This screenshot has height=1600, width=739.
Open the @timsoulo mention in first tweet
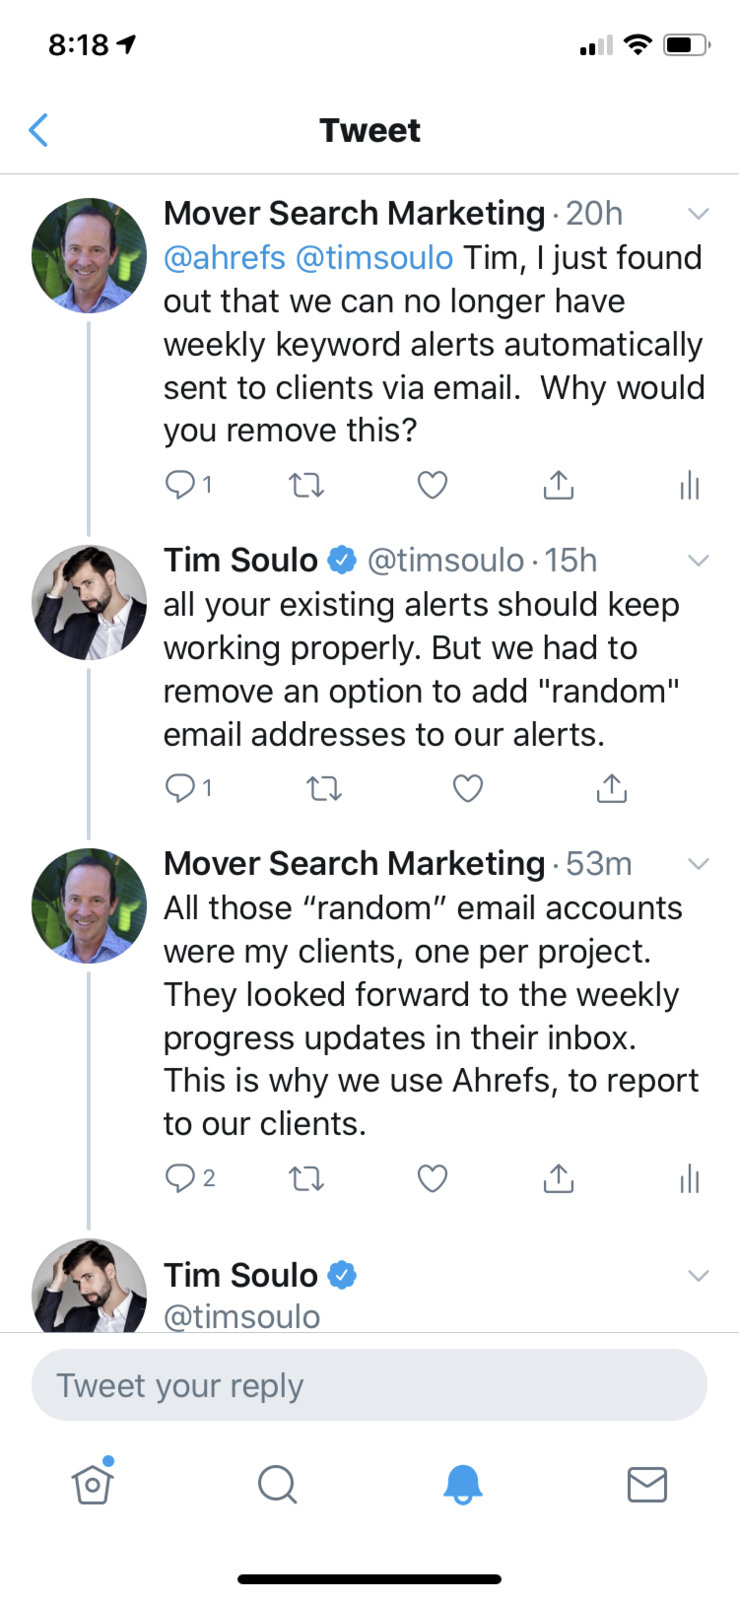coord(375,258)
